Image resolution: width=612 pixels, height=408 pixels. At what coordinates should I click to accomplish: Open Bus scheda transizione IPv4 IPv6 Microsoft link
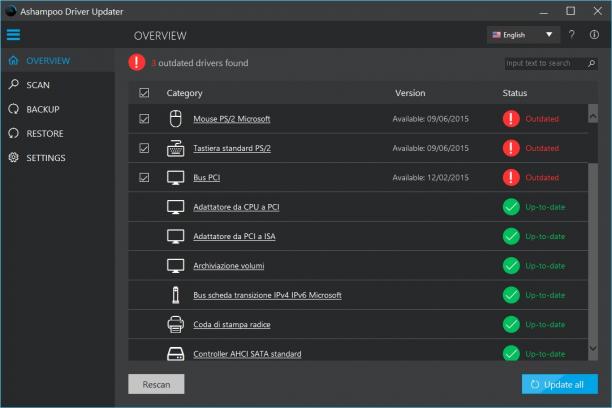[x=267, y=295]
